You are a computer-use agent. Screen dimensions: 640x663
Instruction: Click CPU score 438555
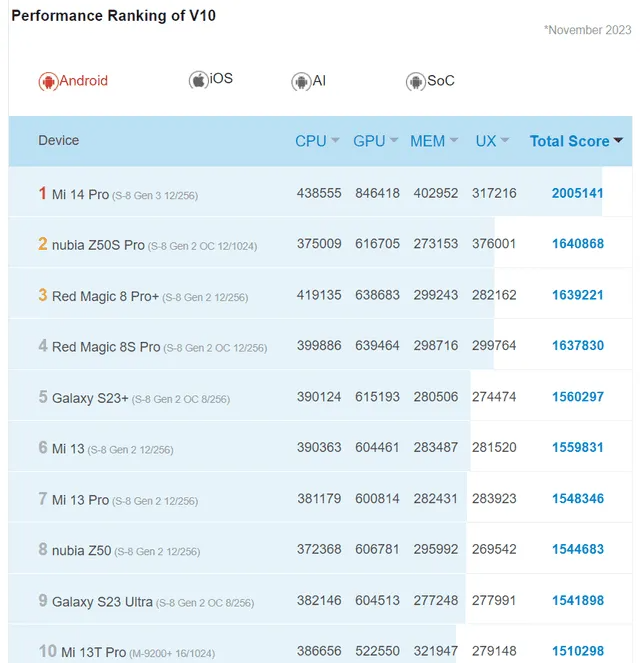tap(319, 193)
